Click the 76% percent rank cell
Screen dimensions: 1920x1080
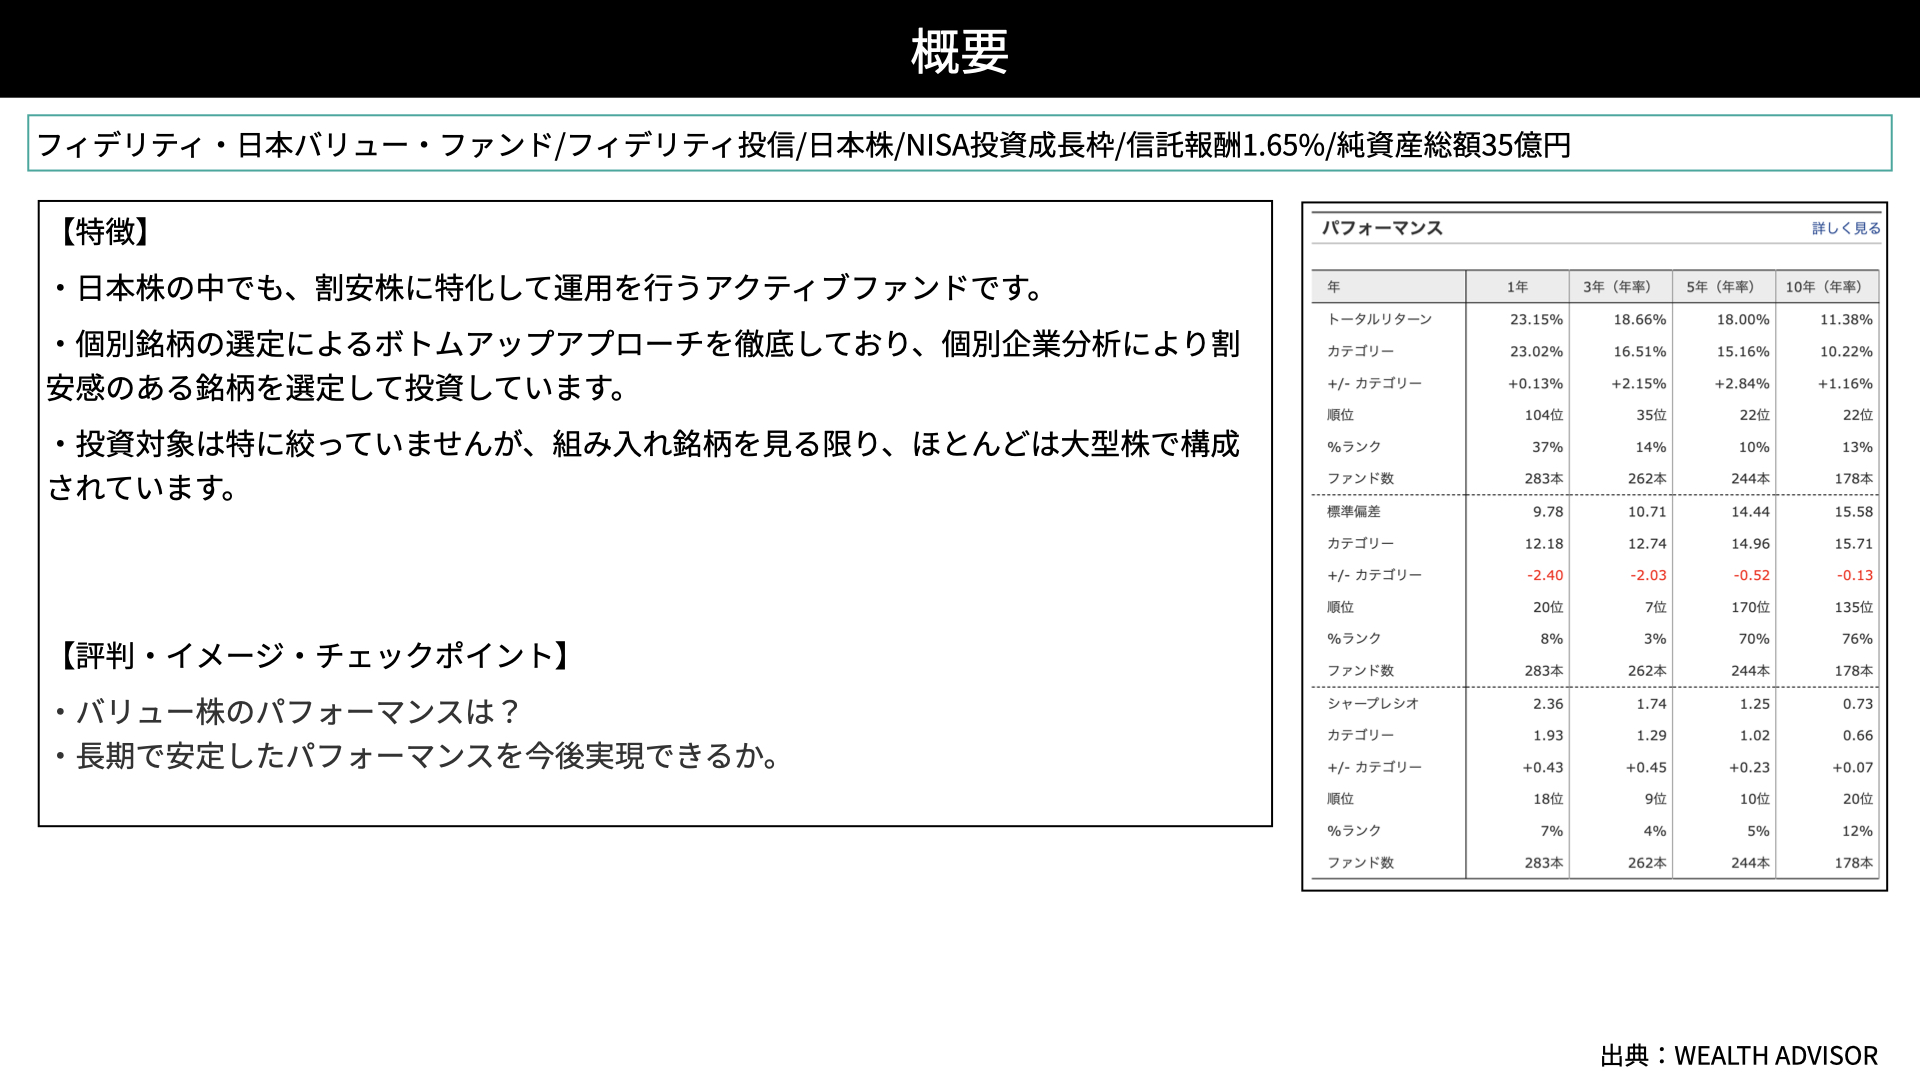click(1857, 639)
